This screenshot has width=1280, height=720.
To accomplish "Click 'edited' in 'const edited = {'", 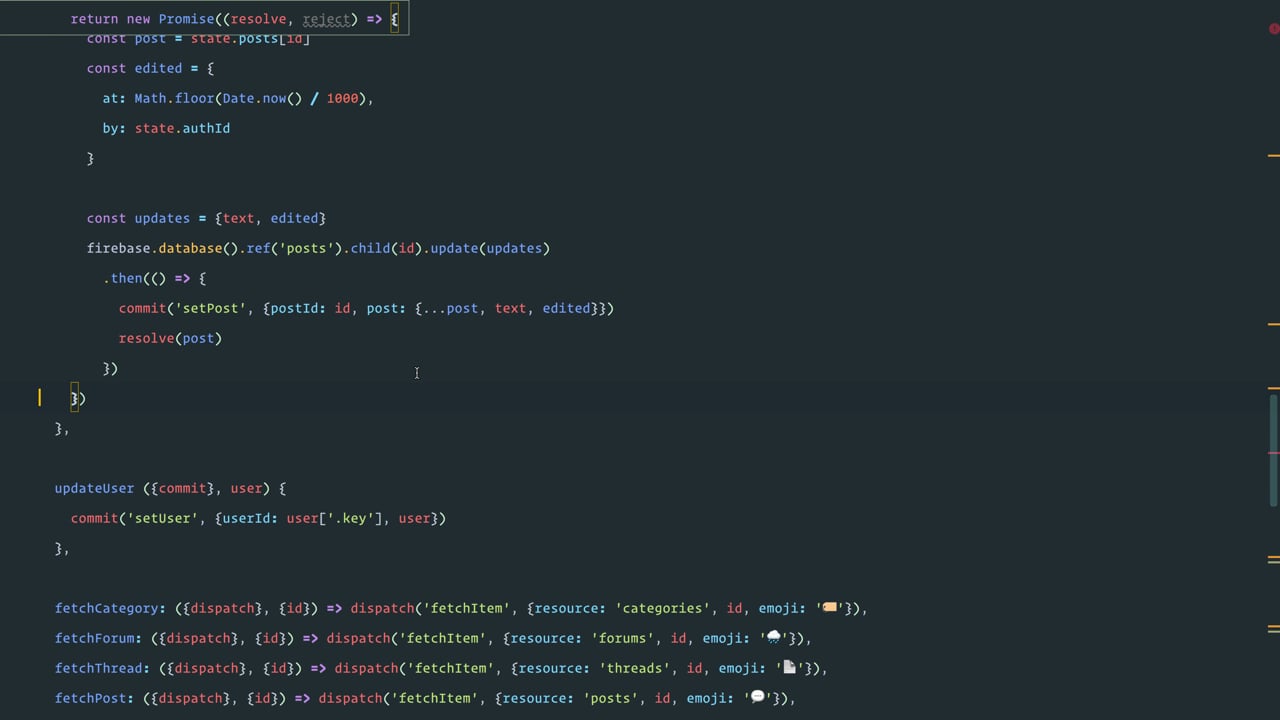I will click(159, 68).
